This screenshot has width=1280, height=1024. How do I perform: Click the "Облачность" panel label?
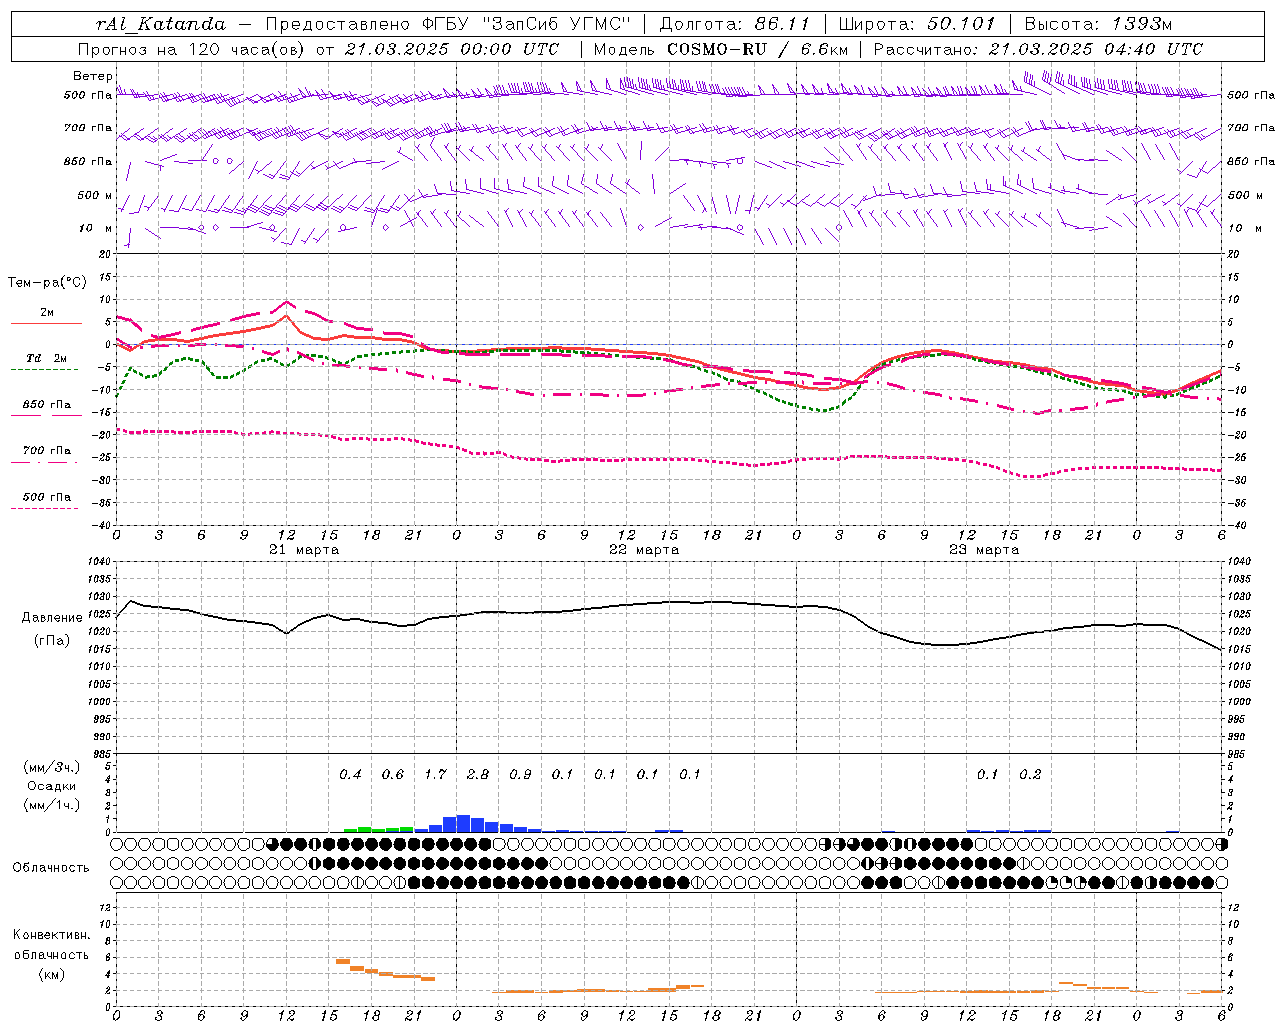coord(51,867)
